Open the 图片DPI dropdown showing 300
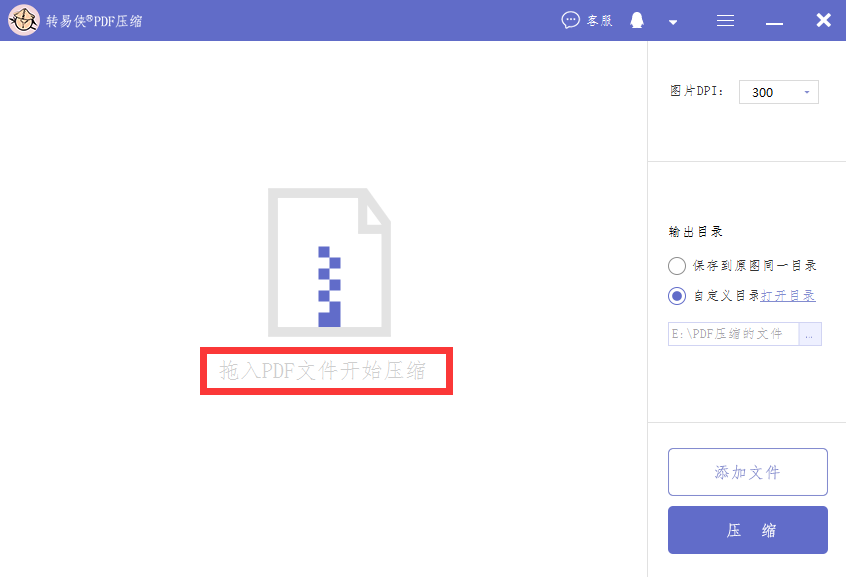Viewport: 846px width, 577px height. click(x=779, y=92)
